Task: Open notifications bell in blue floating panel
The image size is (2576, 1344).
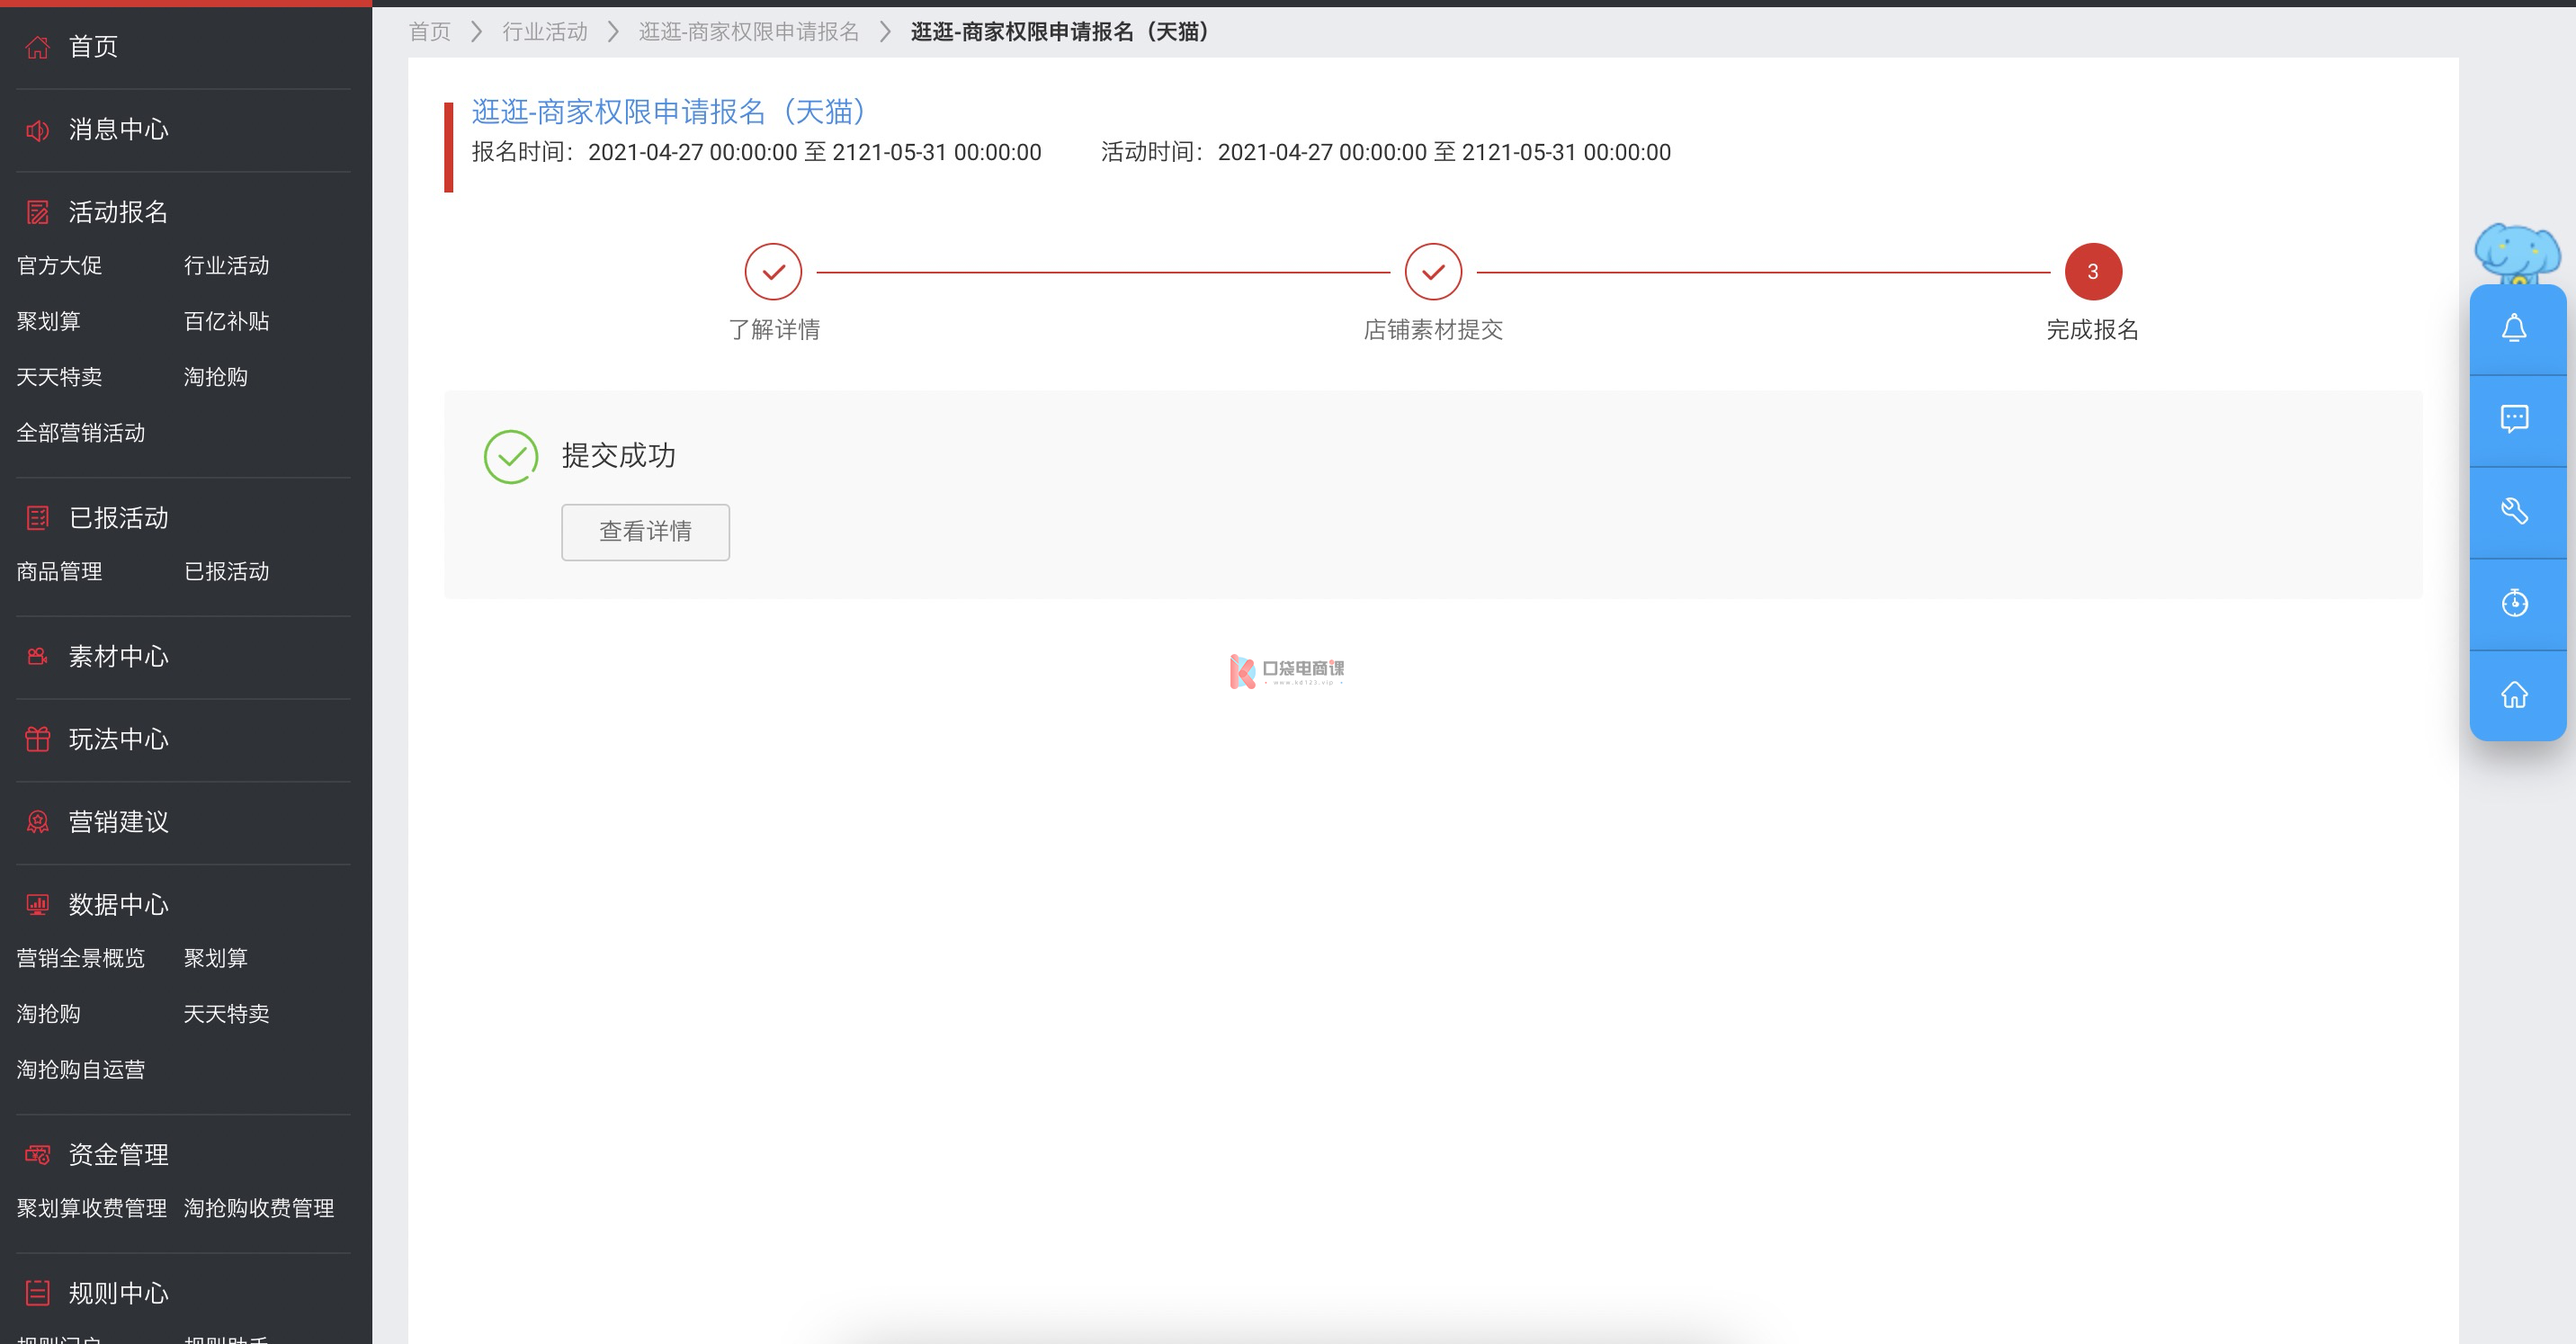Action: (2514, 328)
